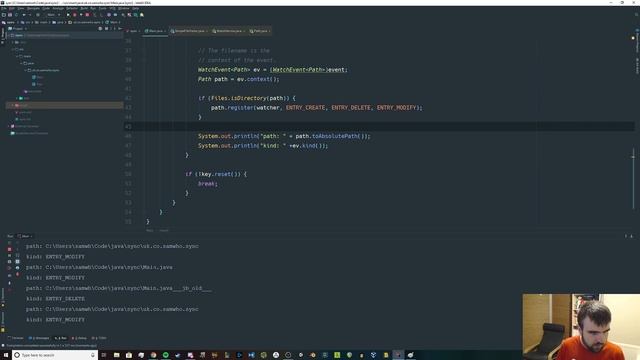
Task: Click the Debug bug icon in toolbar
Action: pyautogui.click(x=74, y=15)
